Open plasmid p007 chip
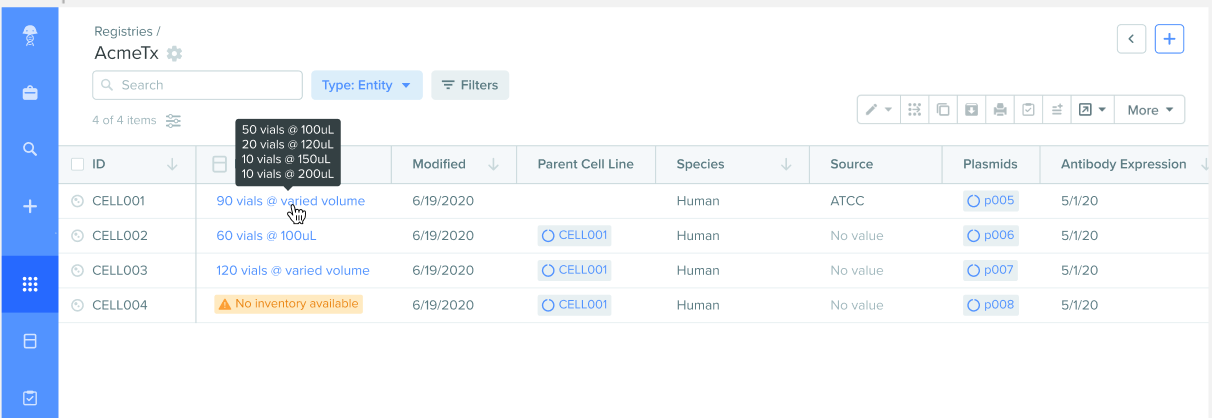This screenshot has width=1212, height=418. pyautogui.click(x=990, y=270)
